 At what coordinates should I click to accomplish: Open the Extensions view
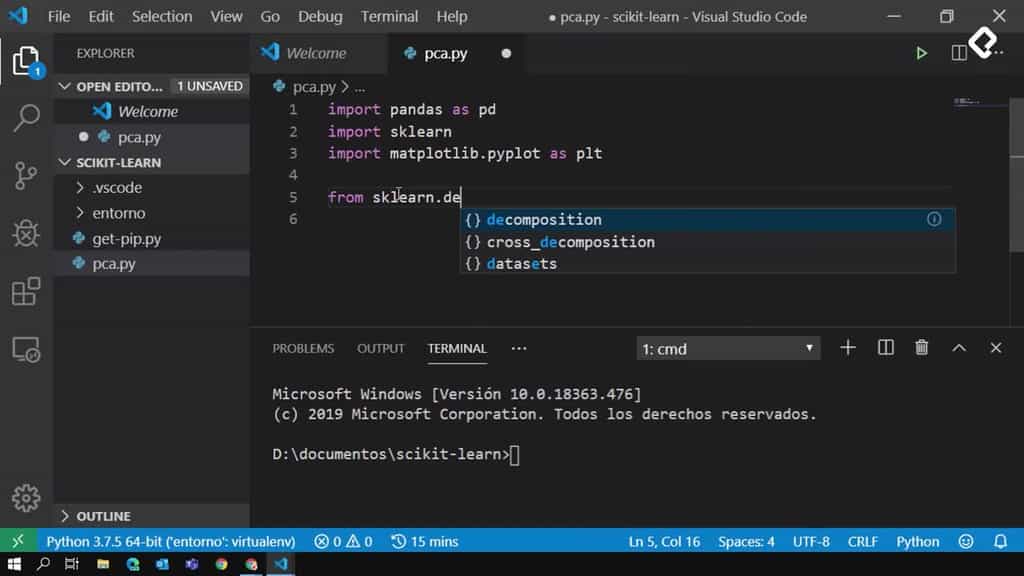26,290
